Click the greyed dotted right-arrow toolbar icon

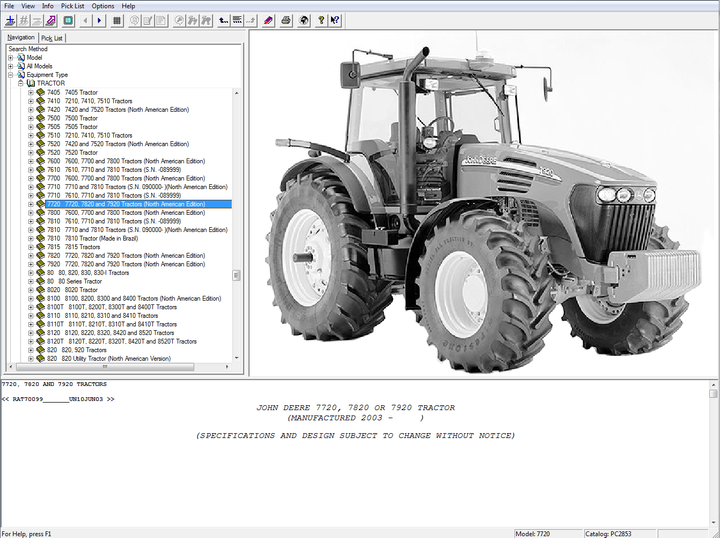[x=250, y=20]
